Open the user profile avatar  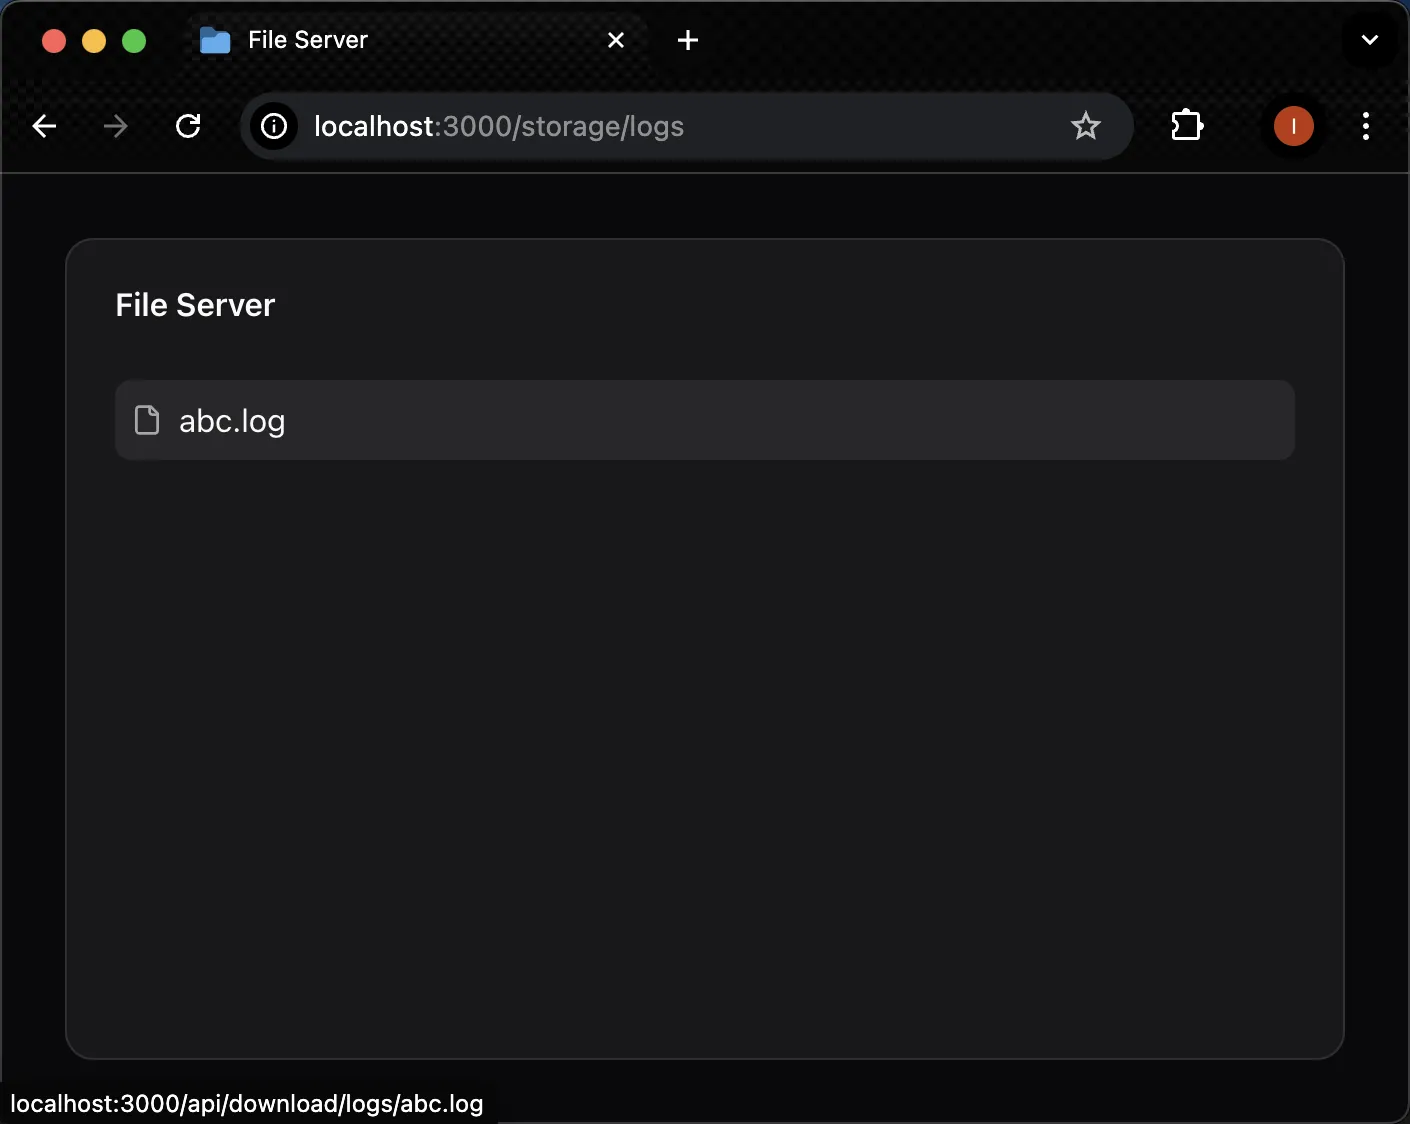pos(1293,126)
